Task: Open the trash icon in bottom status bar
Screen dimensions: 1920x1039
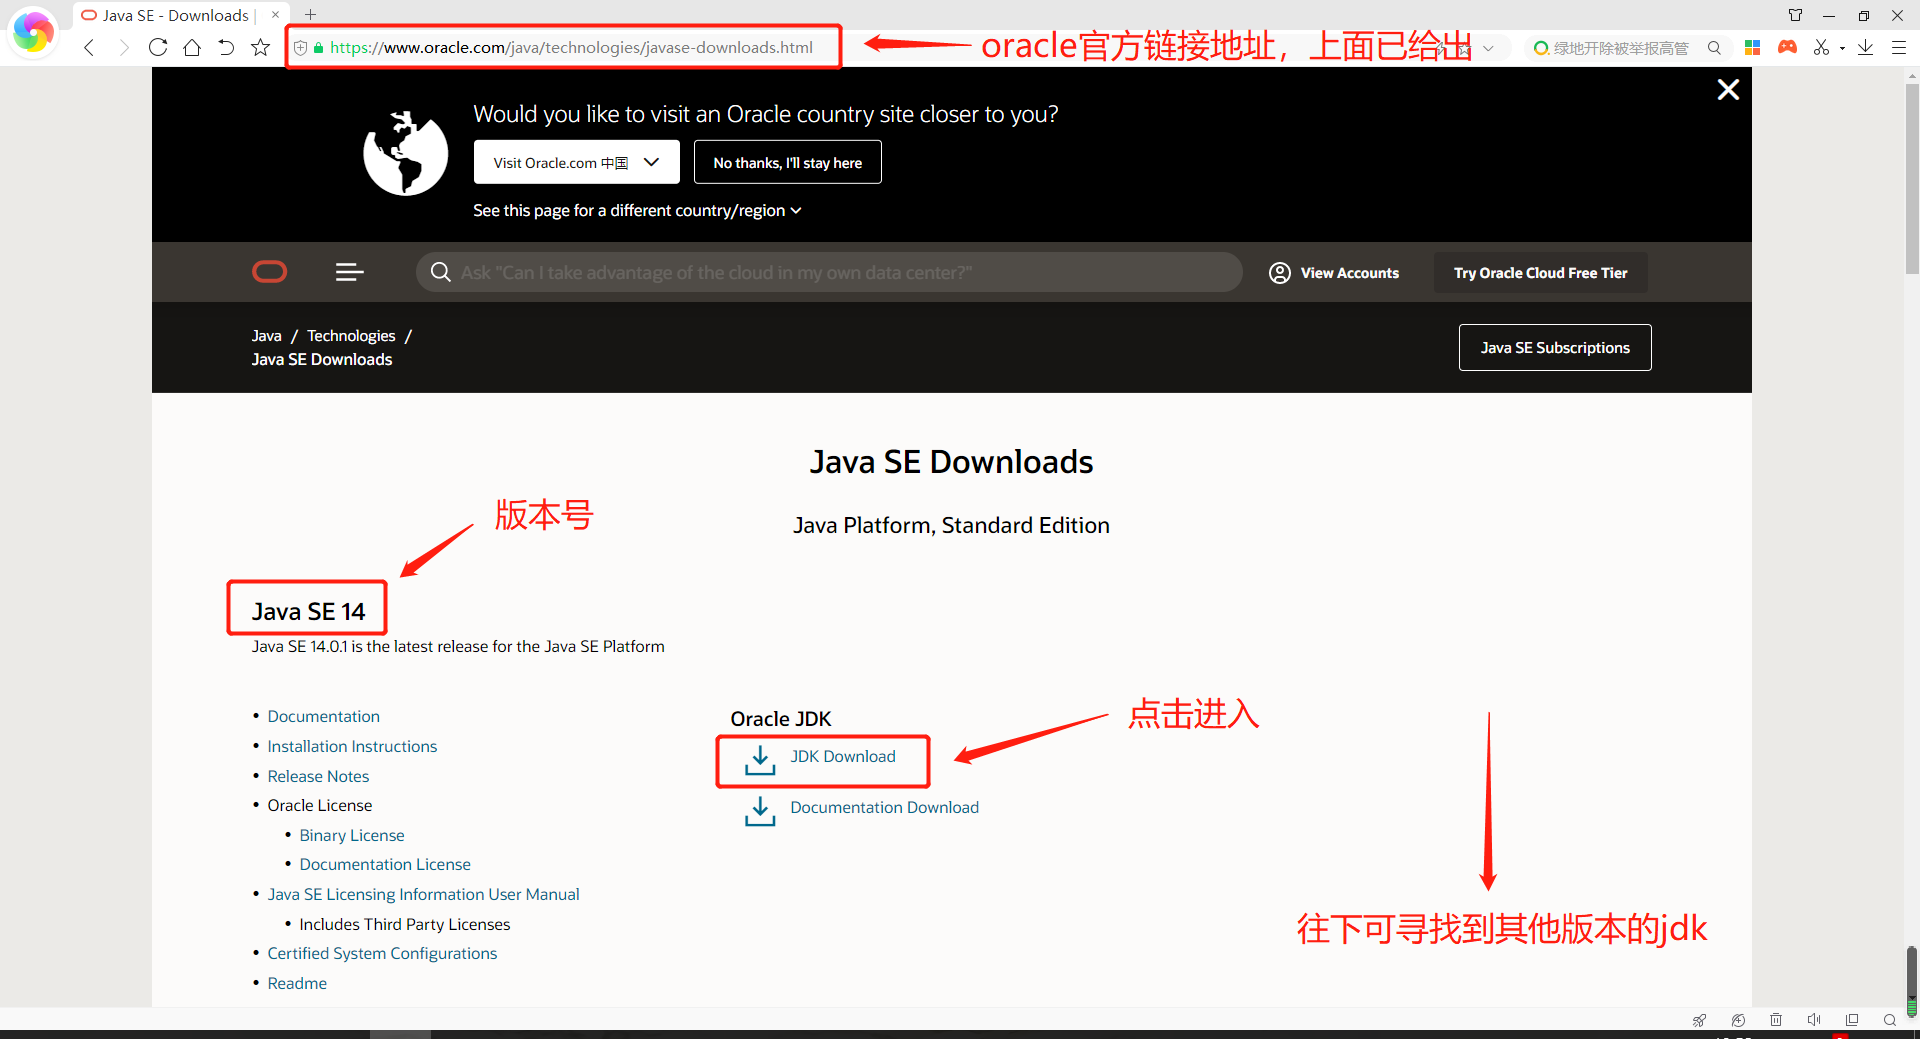Action: point(1776,1019)
